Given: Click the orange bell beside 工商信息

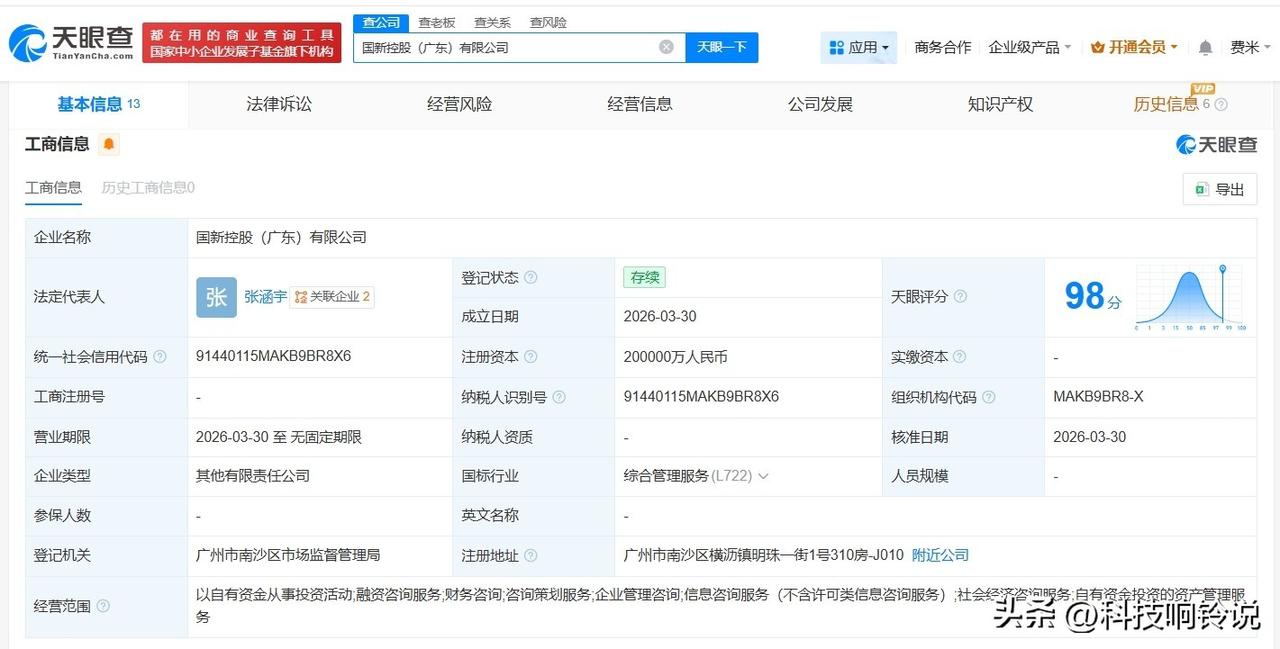Looking at the screenshot, I should coord(108,144).
